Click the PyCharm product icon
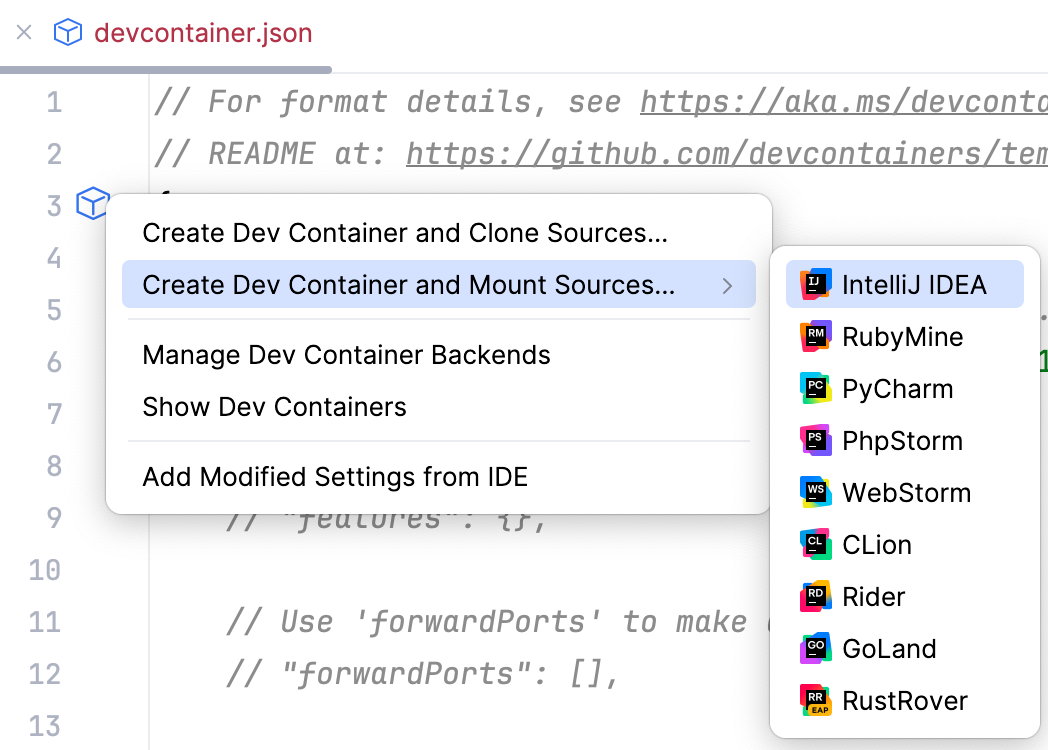This screenshot has height=750, width=1048. [x=816, y=389]
